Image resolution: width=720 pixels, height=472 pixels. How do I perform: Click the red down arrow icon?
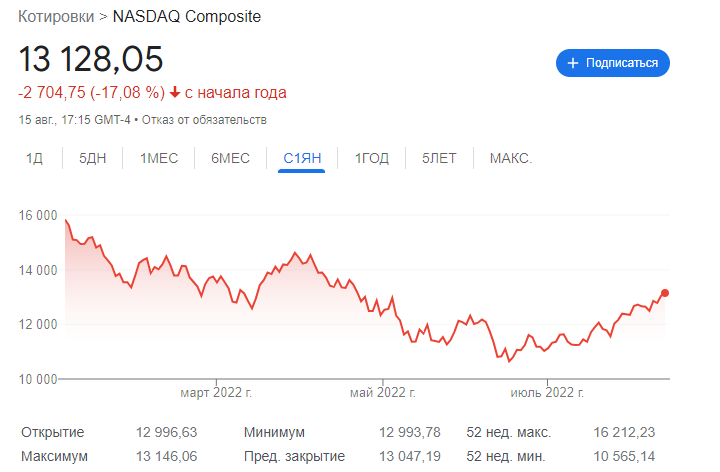click(175, 93)
